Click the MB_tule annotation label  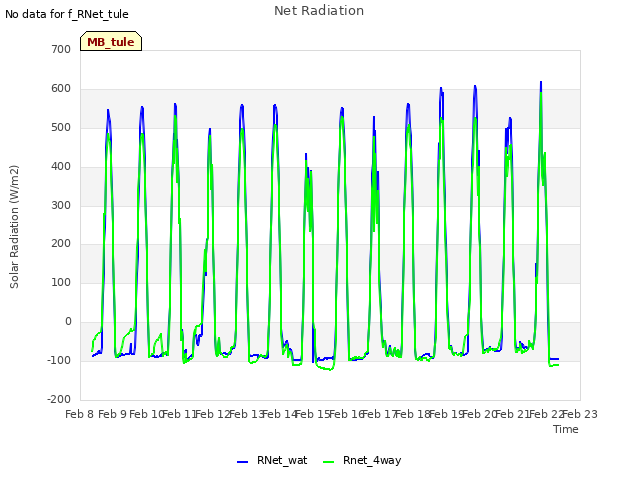(111, 42)
